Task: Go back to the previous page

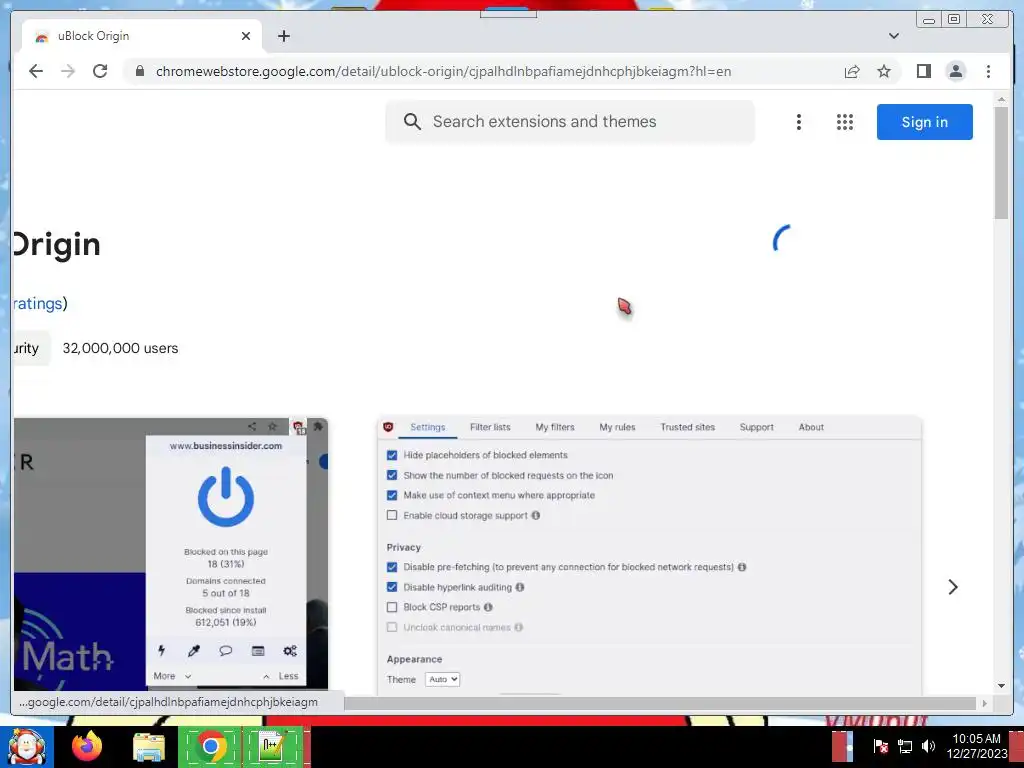Action: (x=36, y=71)
